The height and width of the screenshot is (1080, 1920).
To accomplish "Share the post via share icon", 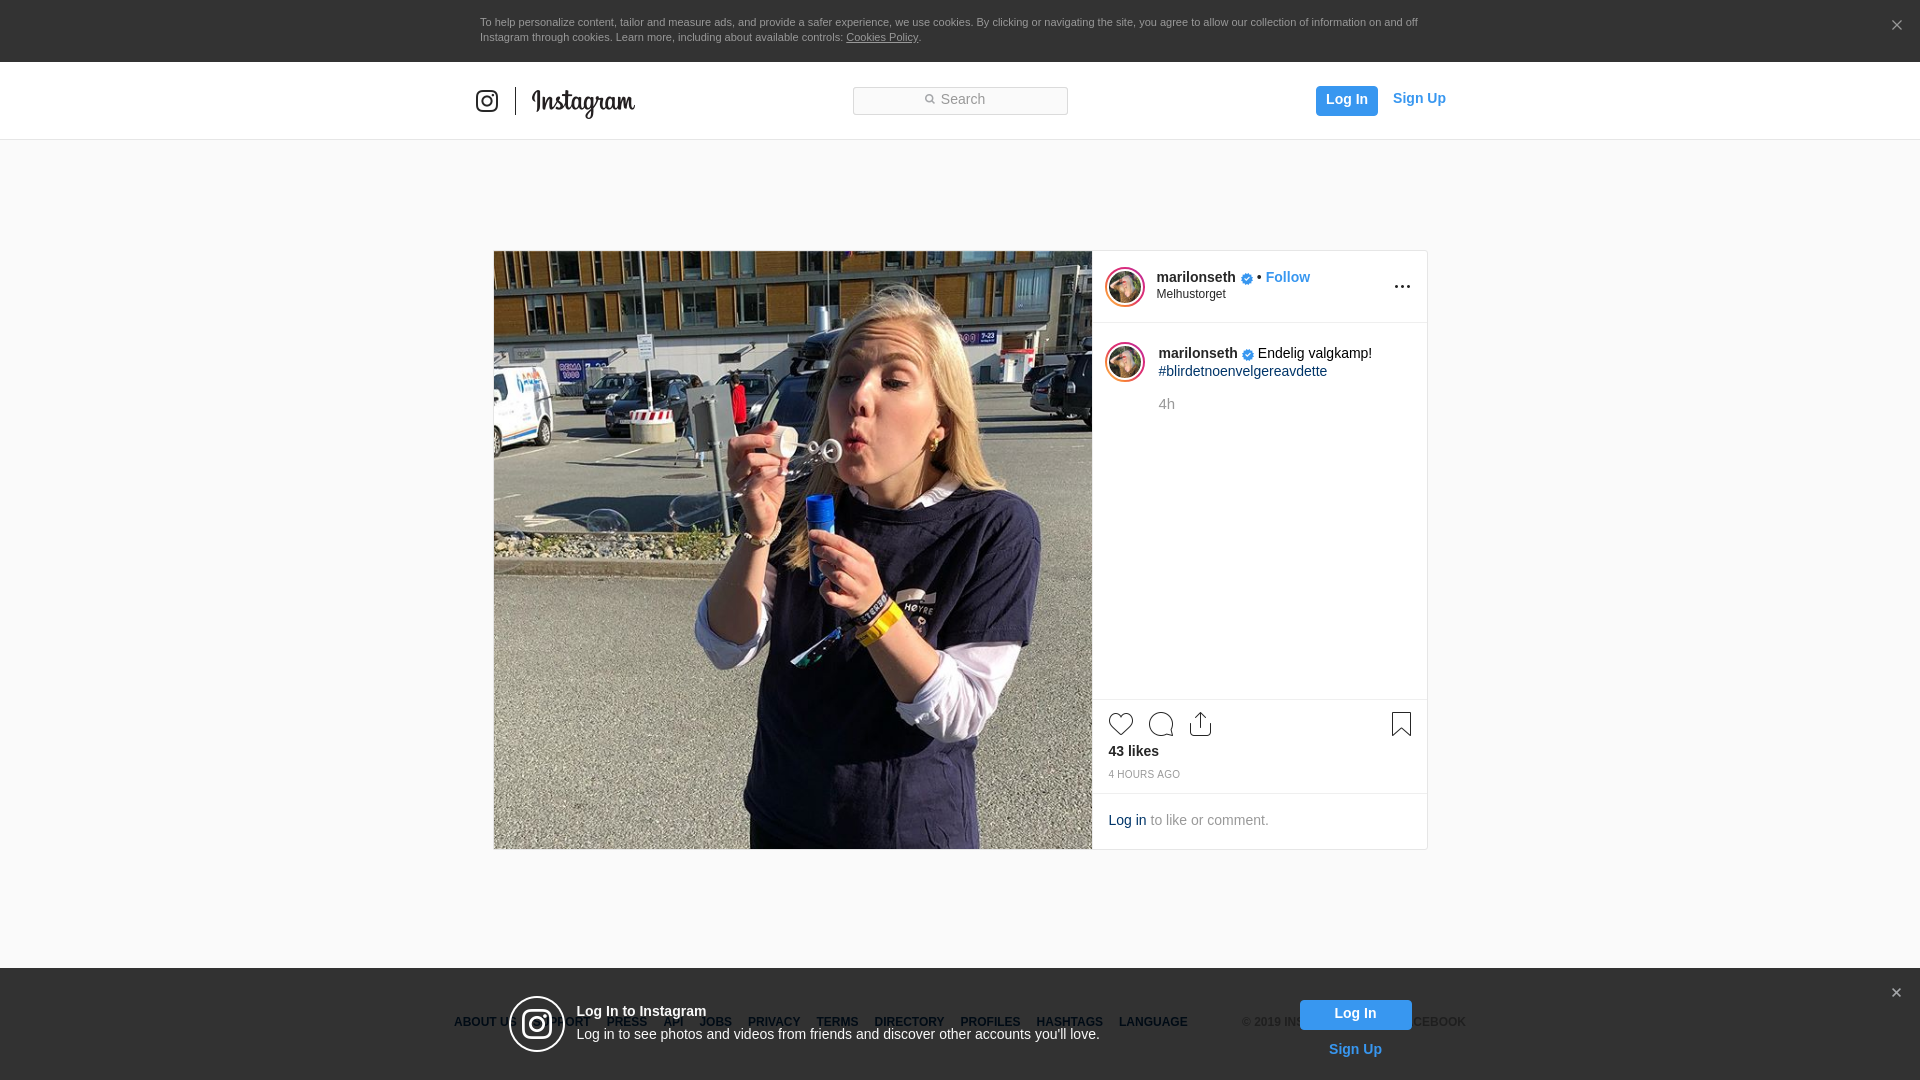I will pyautogui.click(x=1201, y=724).
